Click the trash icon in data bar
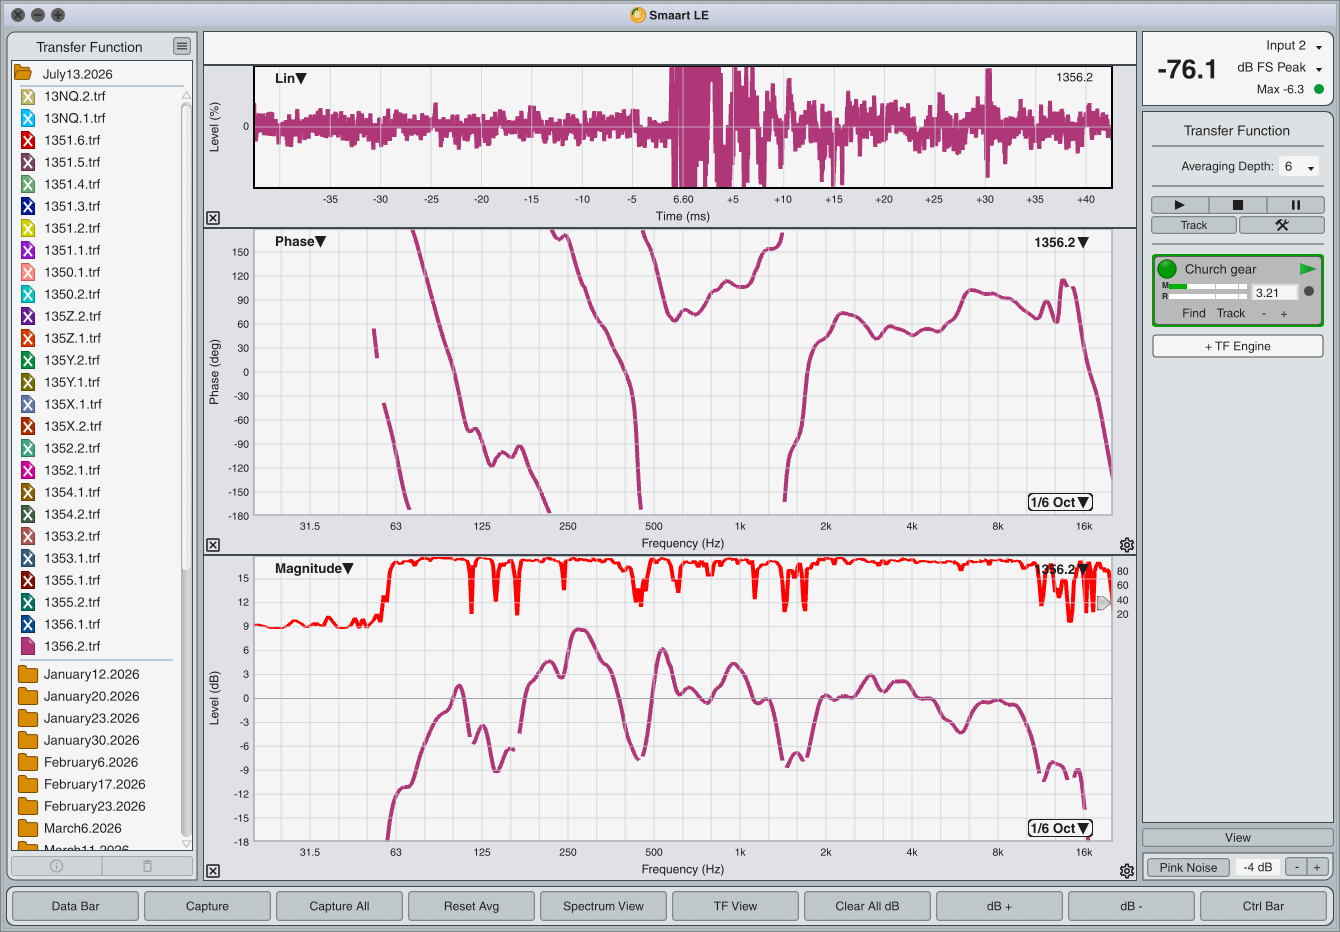This screenshot has height=932, width=1340. coord(147,866)
